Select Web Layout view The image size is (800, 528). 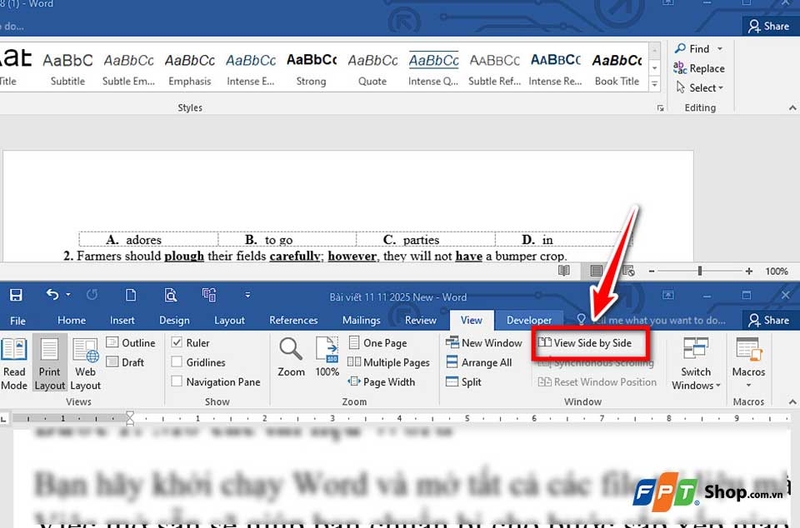85,364
